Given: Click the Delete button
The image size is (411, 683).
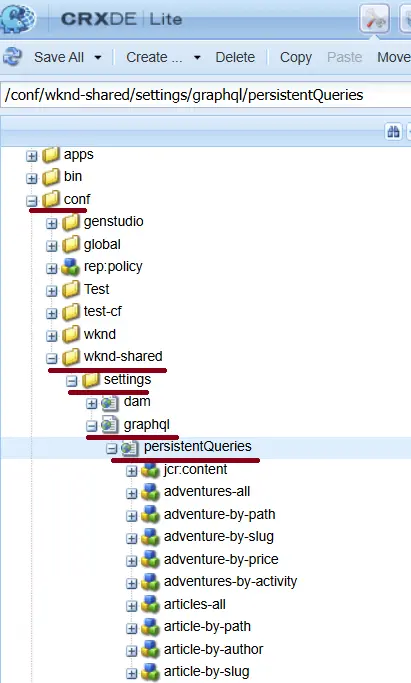Looking at the screenshot, I should point(235,57).
